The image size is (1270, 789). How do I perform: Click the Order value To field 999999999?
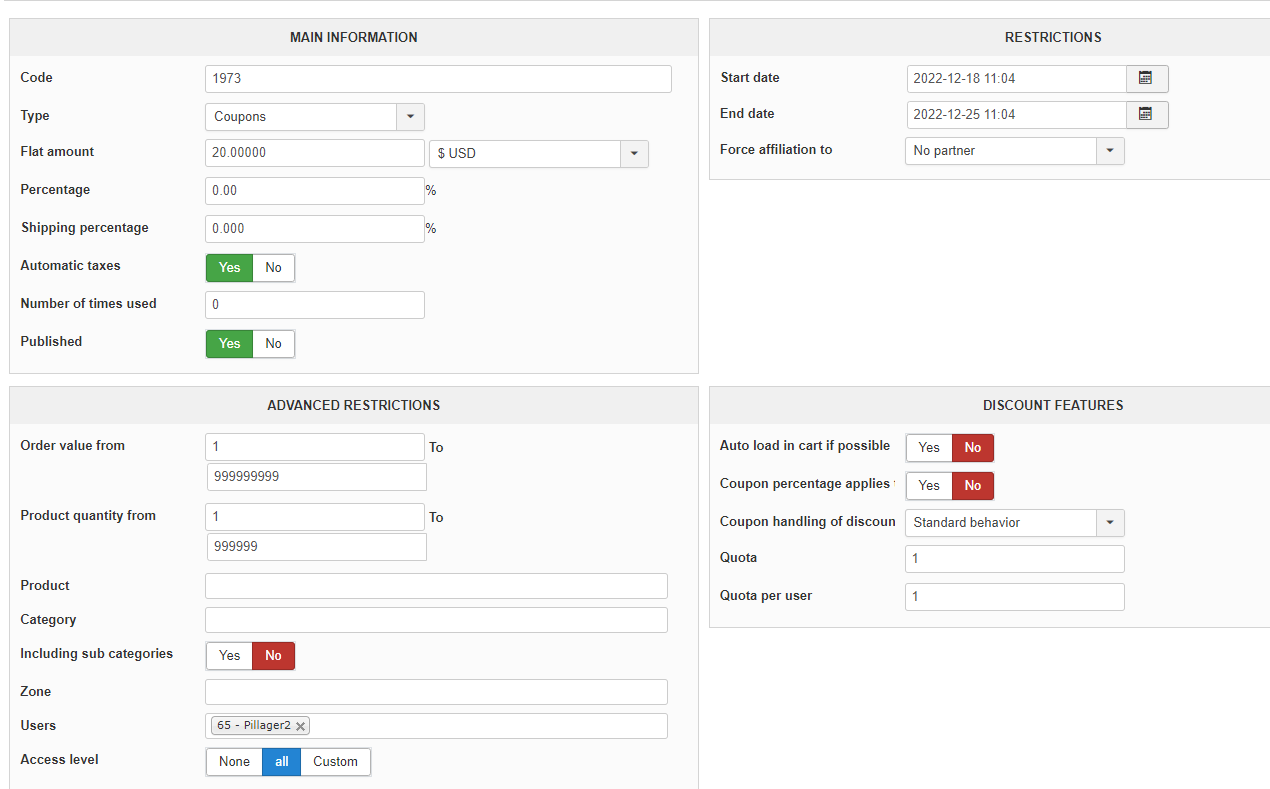point(317,477)
